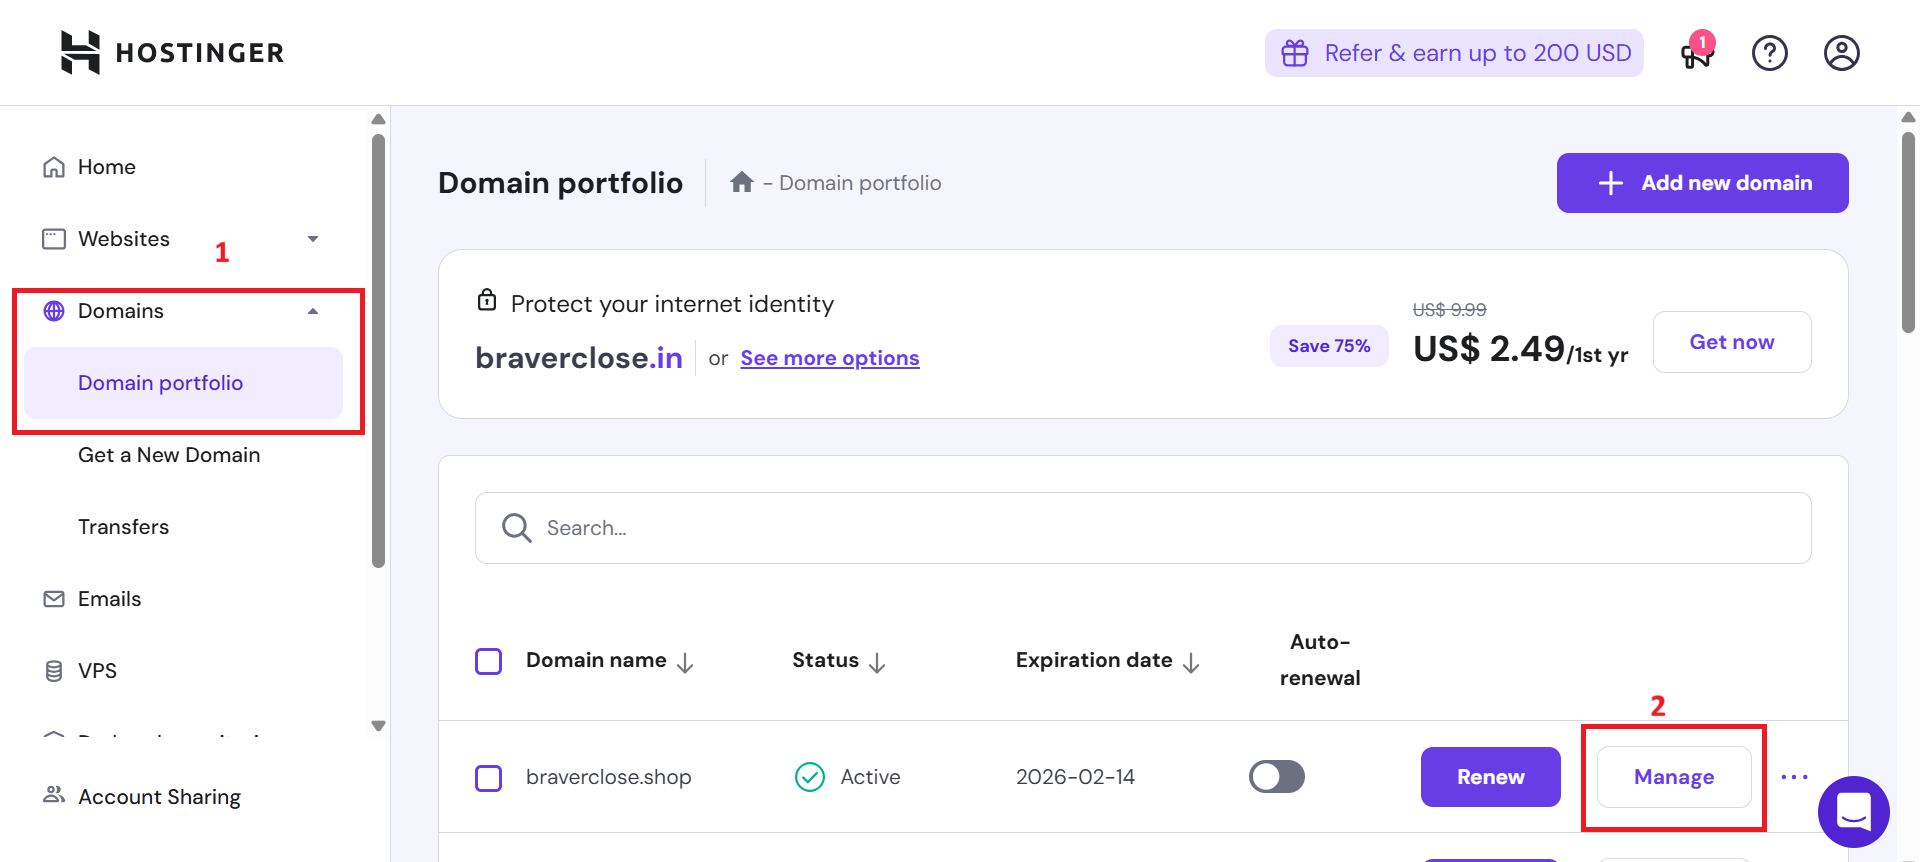Expand the Websites sidebar dropdown arrow
The width and height of the screenshot is (1920, 862).
click(313, 239)
